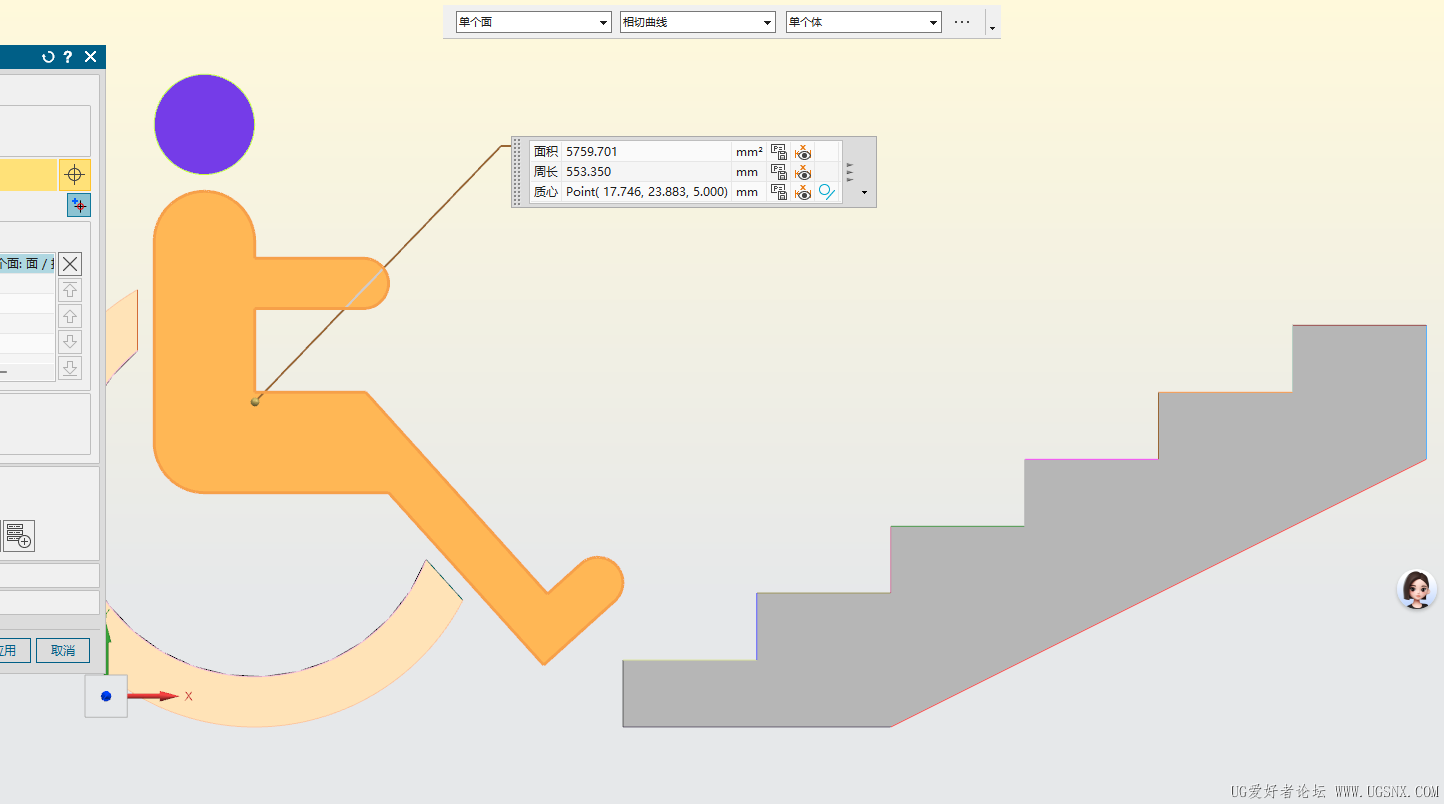Toggle visibility of the 面积 measurement
Viewport: 1444px width, 804px height.
click(x=803, y=152)
